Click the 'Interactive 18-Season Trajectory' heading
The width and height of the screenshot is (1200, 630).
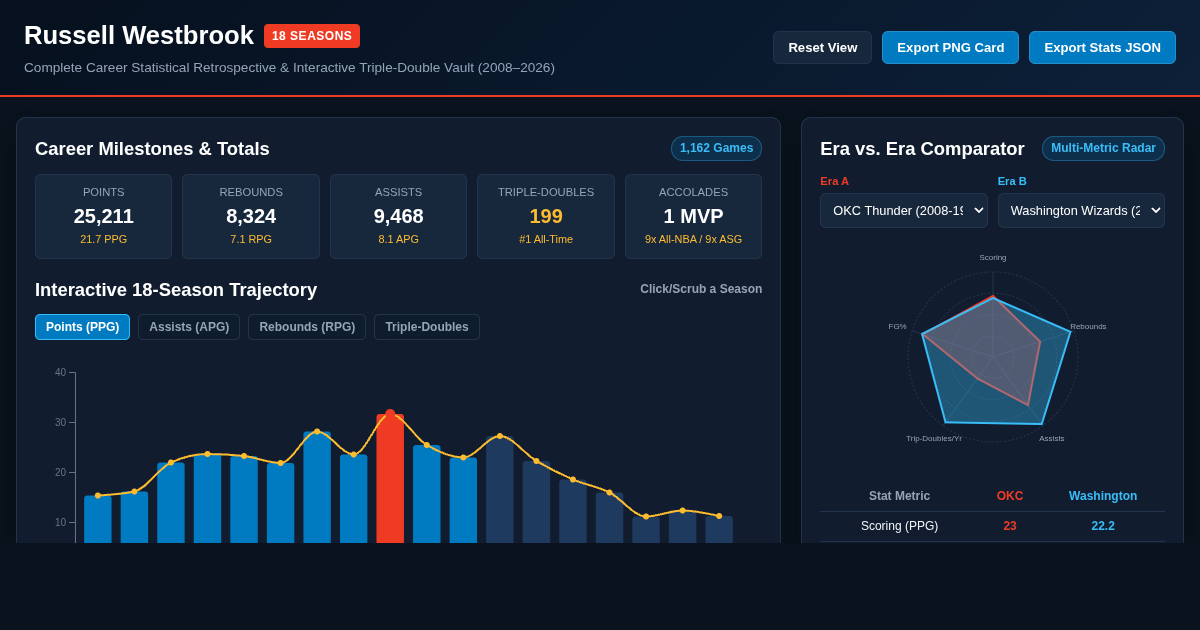click(176, 290)
